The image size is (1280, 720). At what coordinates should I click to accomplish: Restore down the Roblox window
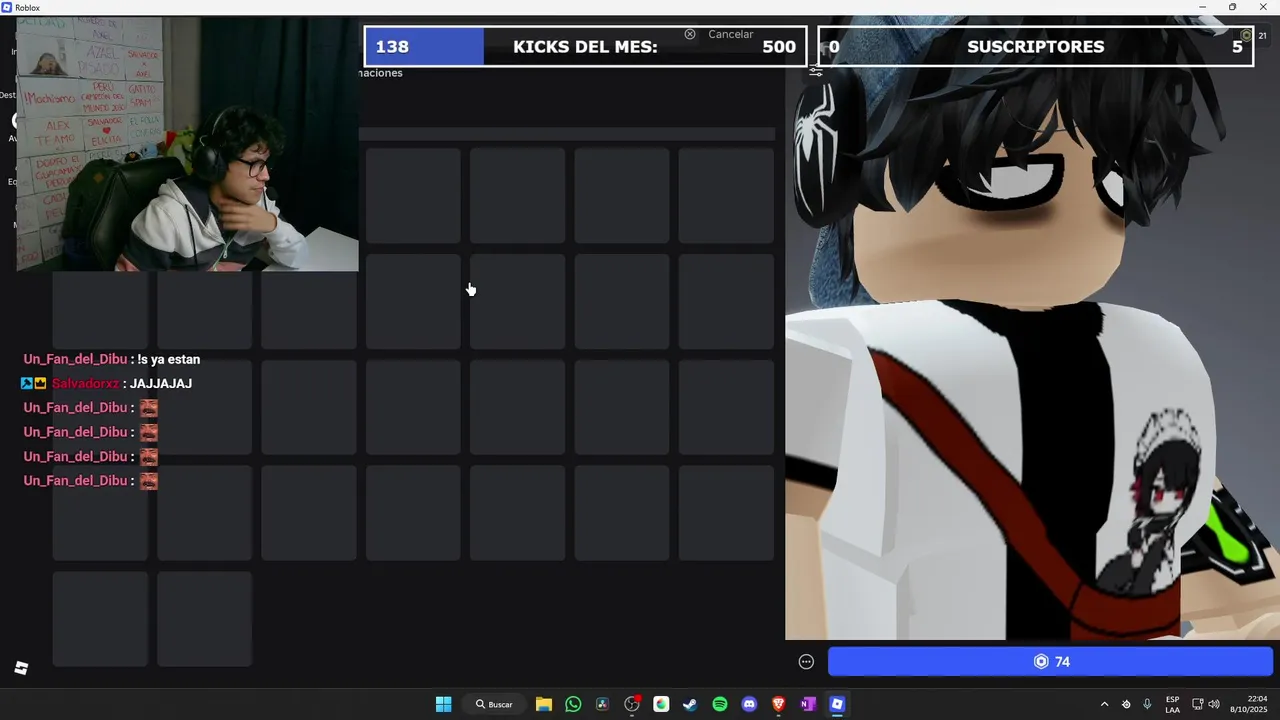[x=1232, y=7]
